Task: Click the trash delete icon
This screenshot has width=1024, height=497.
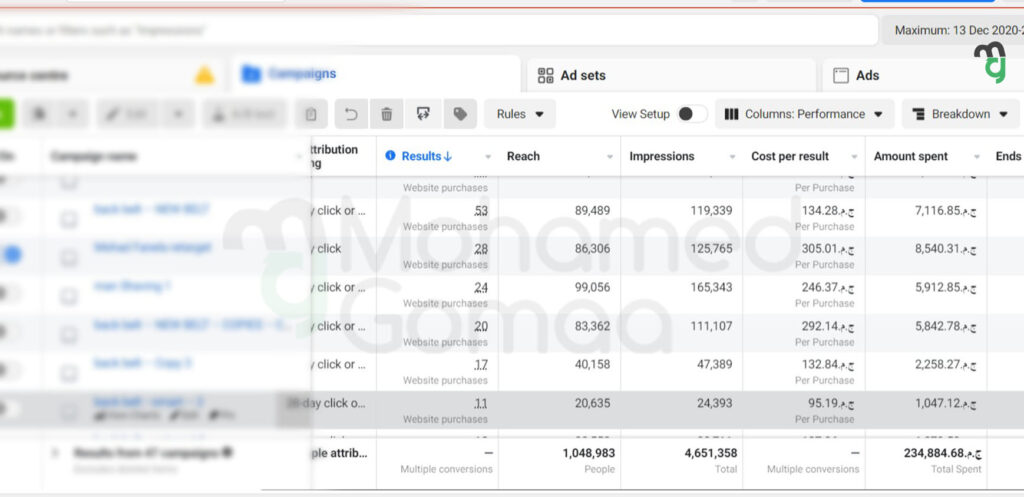Action: 387,114
